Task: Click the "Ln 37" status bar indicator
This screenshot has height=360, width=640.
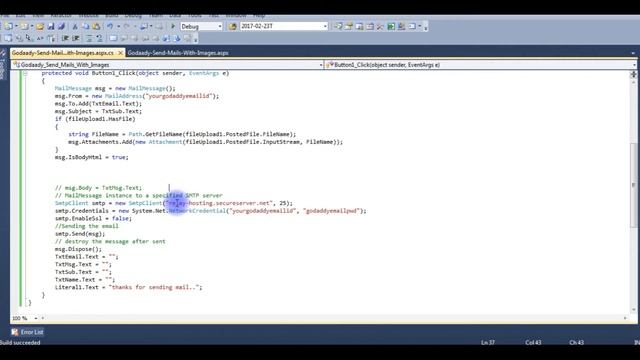Action: pos(488,342)
